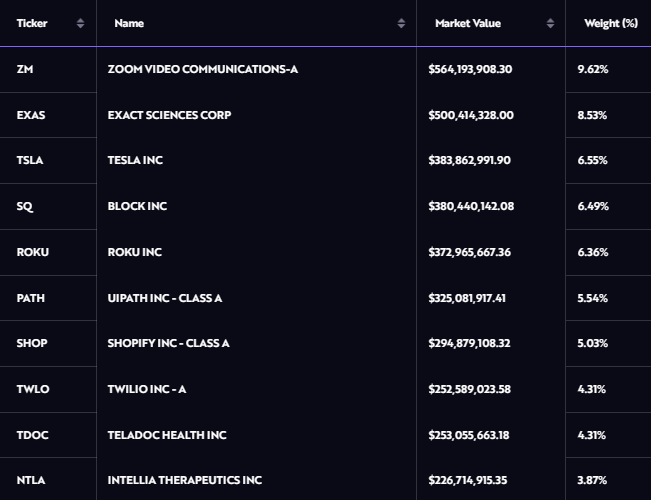Click the ROKU ticker symbol

click(x=32, y=252)
